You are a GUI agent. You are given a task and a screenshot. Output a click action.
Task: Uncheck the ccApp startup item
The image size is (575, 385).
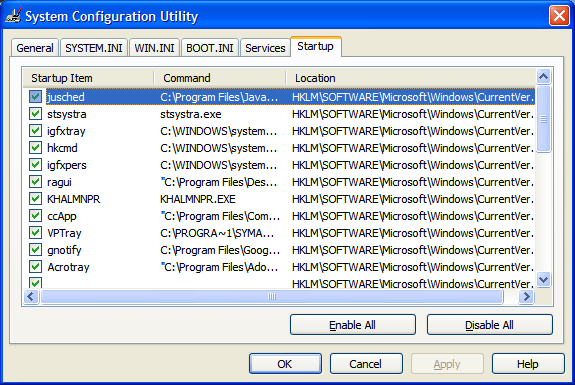[x=35, y=216]
